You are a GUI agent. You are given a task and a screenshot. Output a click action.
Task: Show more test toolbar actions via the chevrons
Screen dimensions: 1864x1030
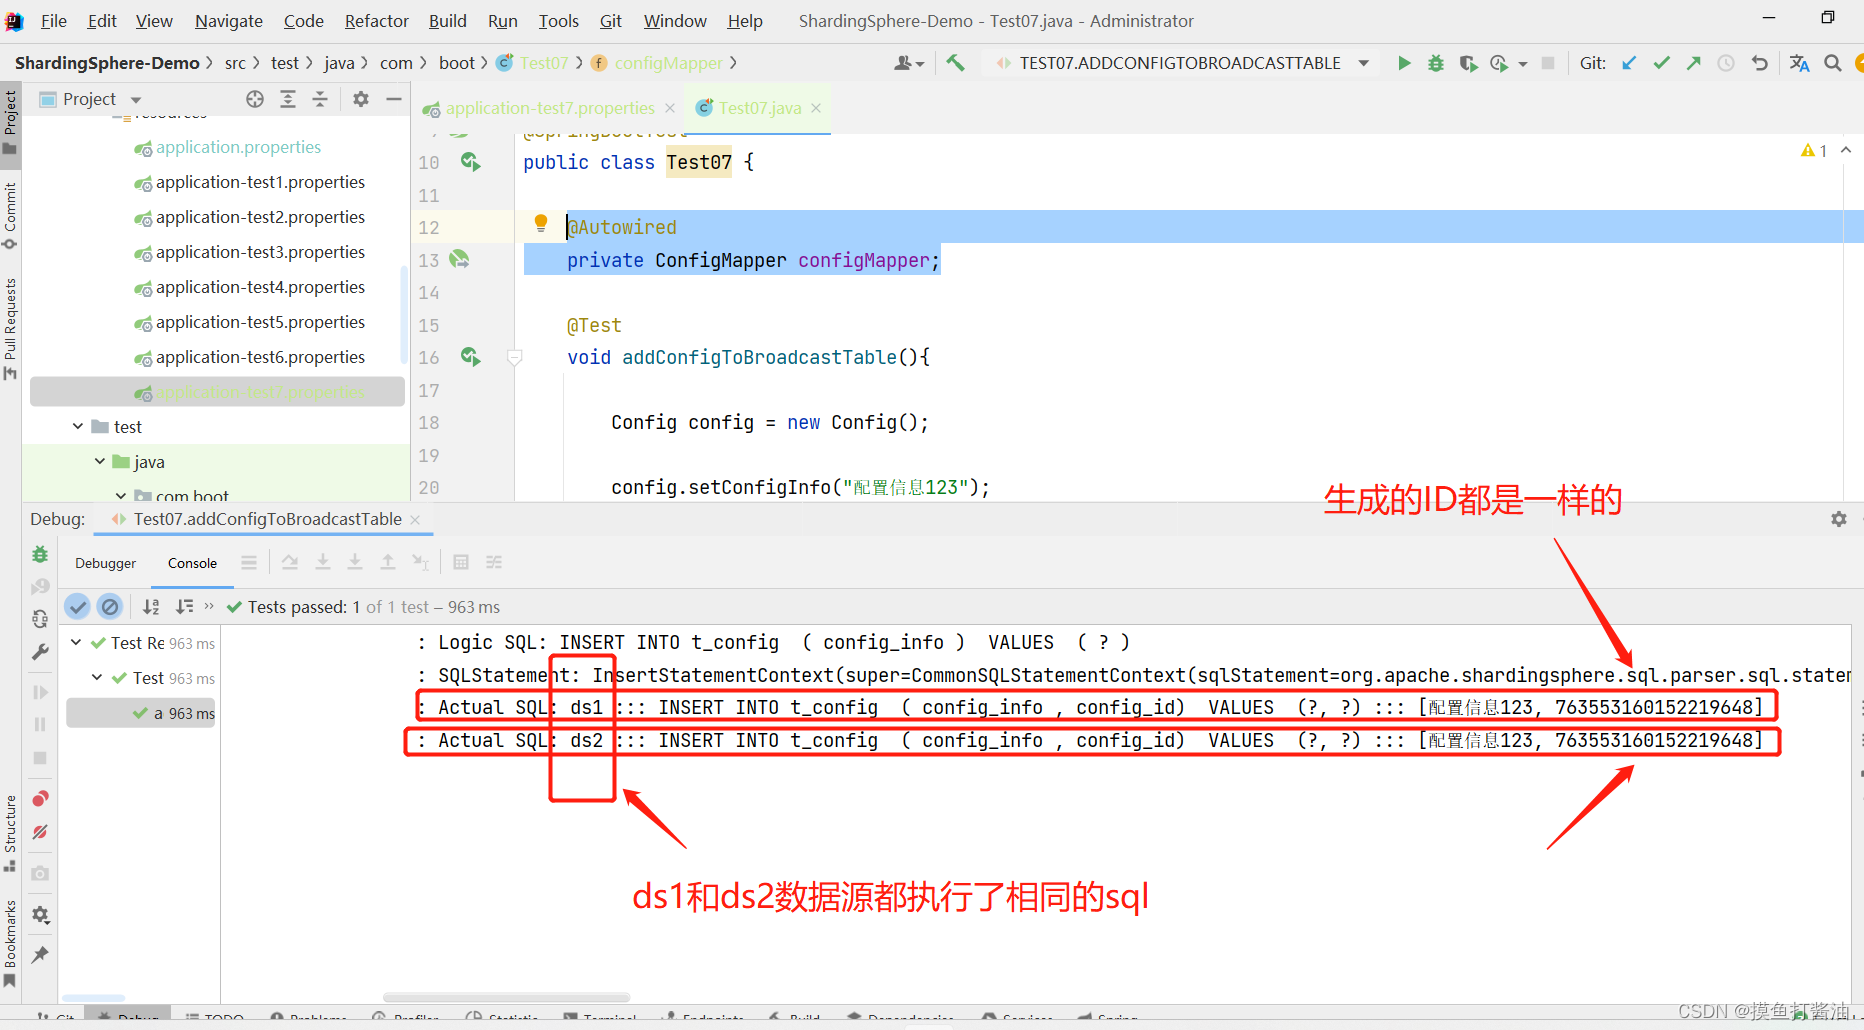coord(209,606)
